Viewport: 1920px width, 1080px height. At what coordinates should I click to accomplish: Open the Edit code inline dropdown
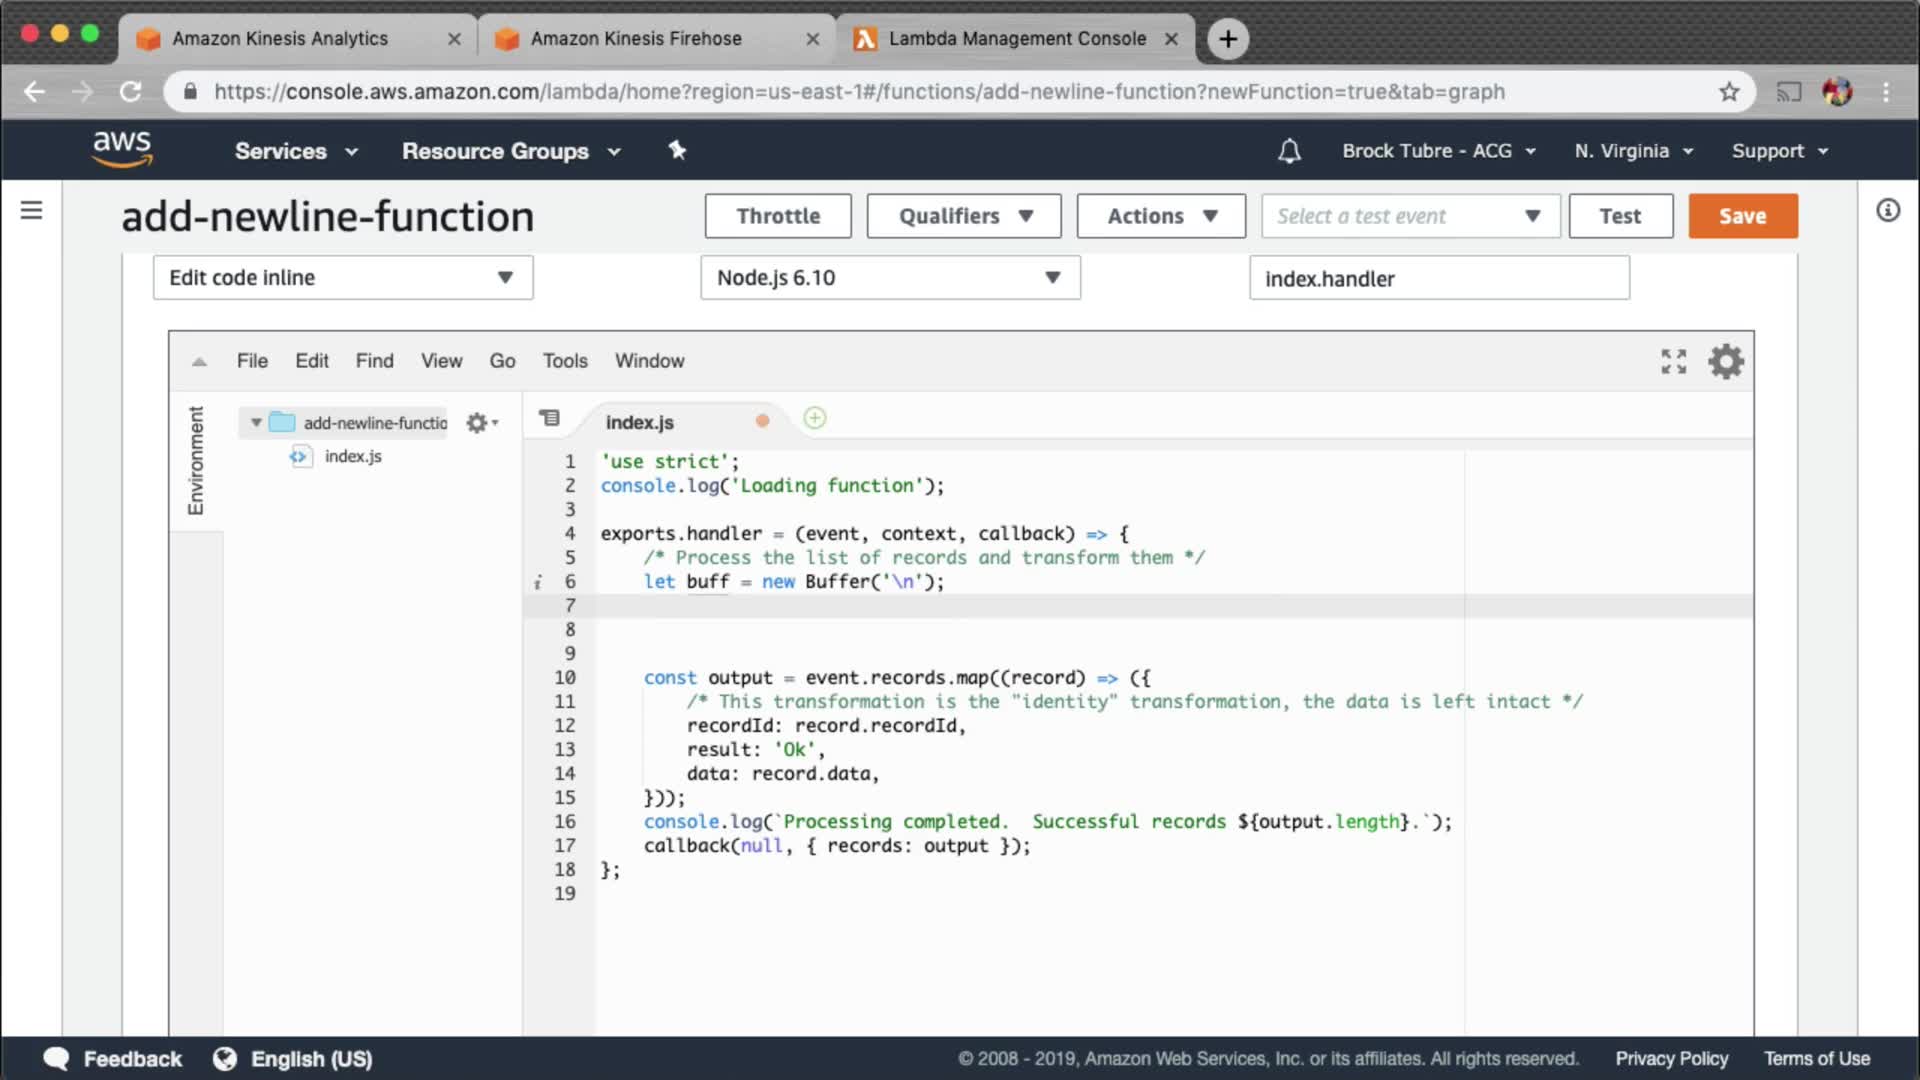click(342, 278)
